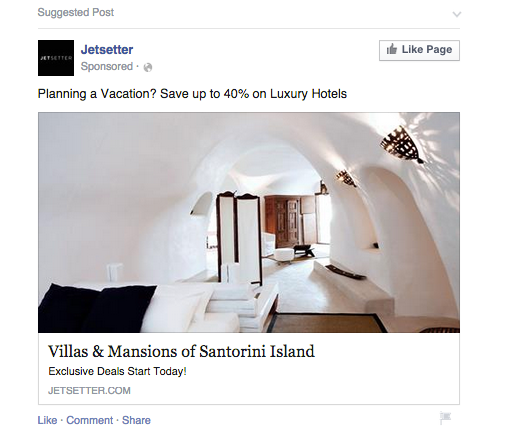Click the thumbs-up icon in Like Page

click(x=392, y=49)
